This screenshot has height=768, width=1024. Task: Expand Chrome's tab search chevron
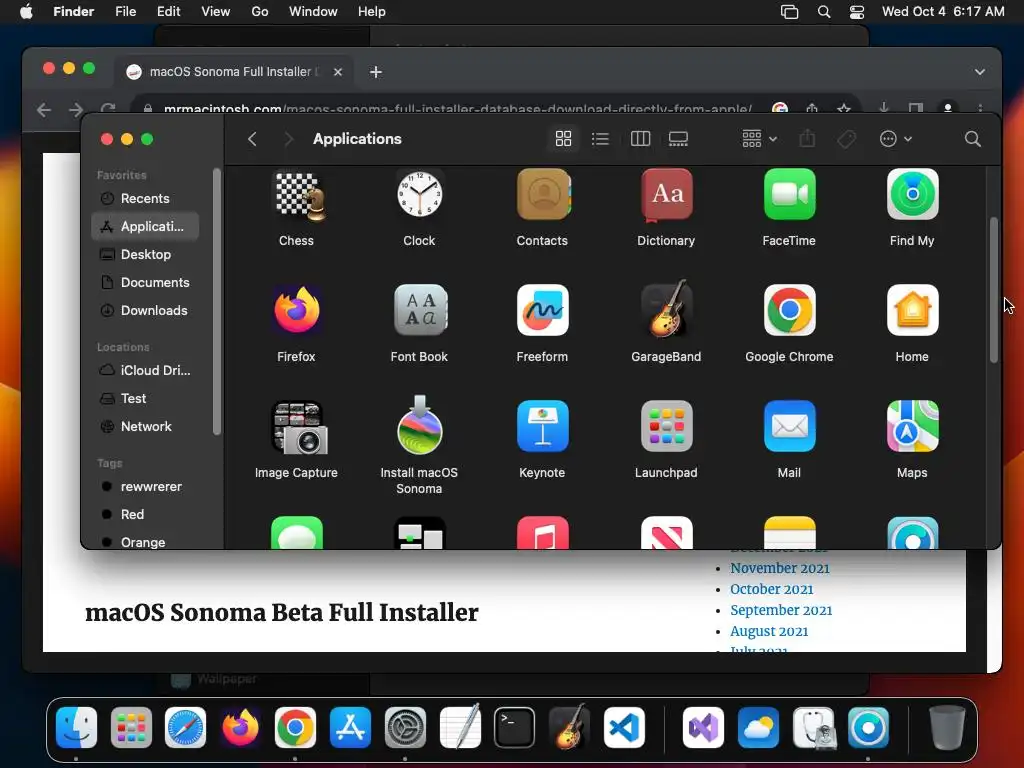[x=980, y=72]
